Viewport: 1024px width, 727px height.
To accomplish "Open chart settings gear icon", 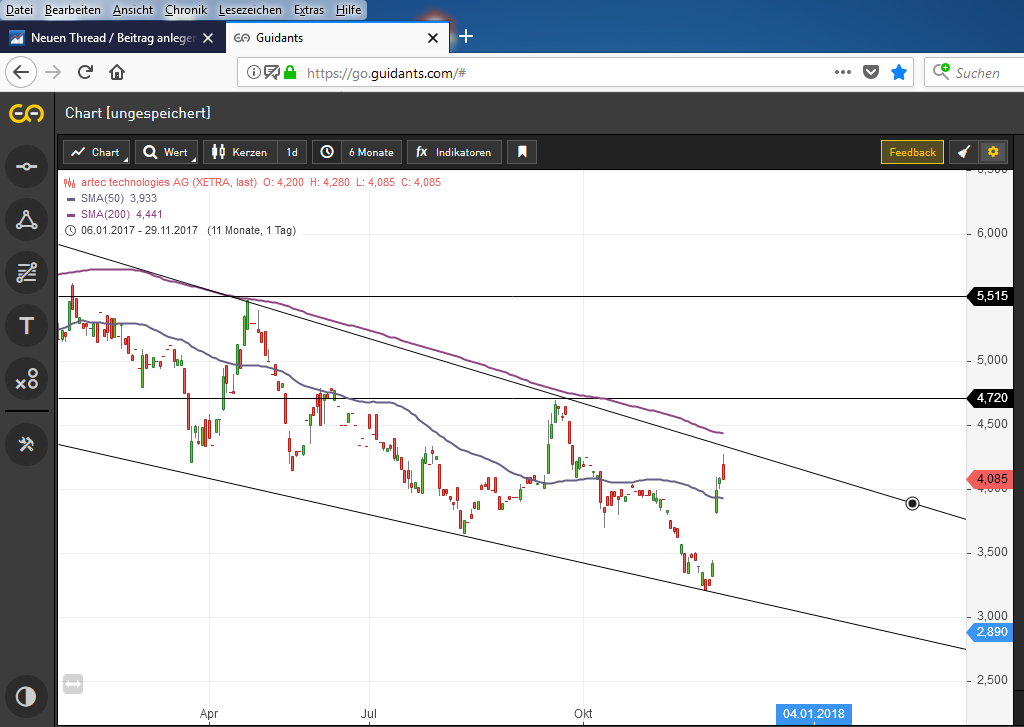I will pos(993,152).
